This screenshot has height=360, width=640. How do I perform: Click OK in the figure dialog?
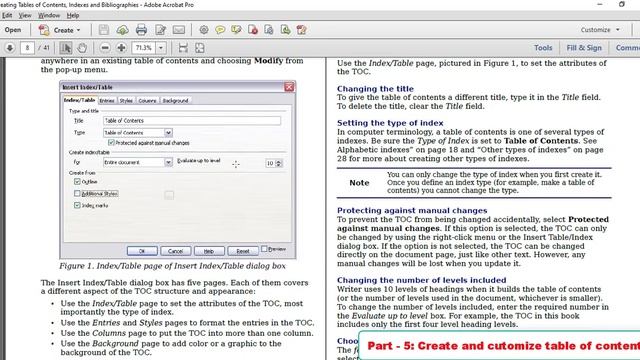click(x=142, y=251)
